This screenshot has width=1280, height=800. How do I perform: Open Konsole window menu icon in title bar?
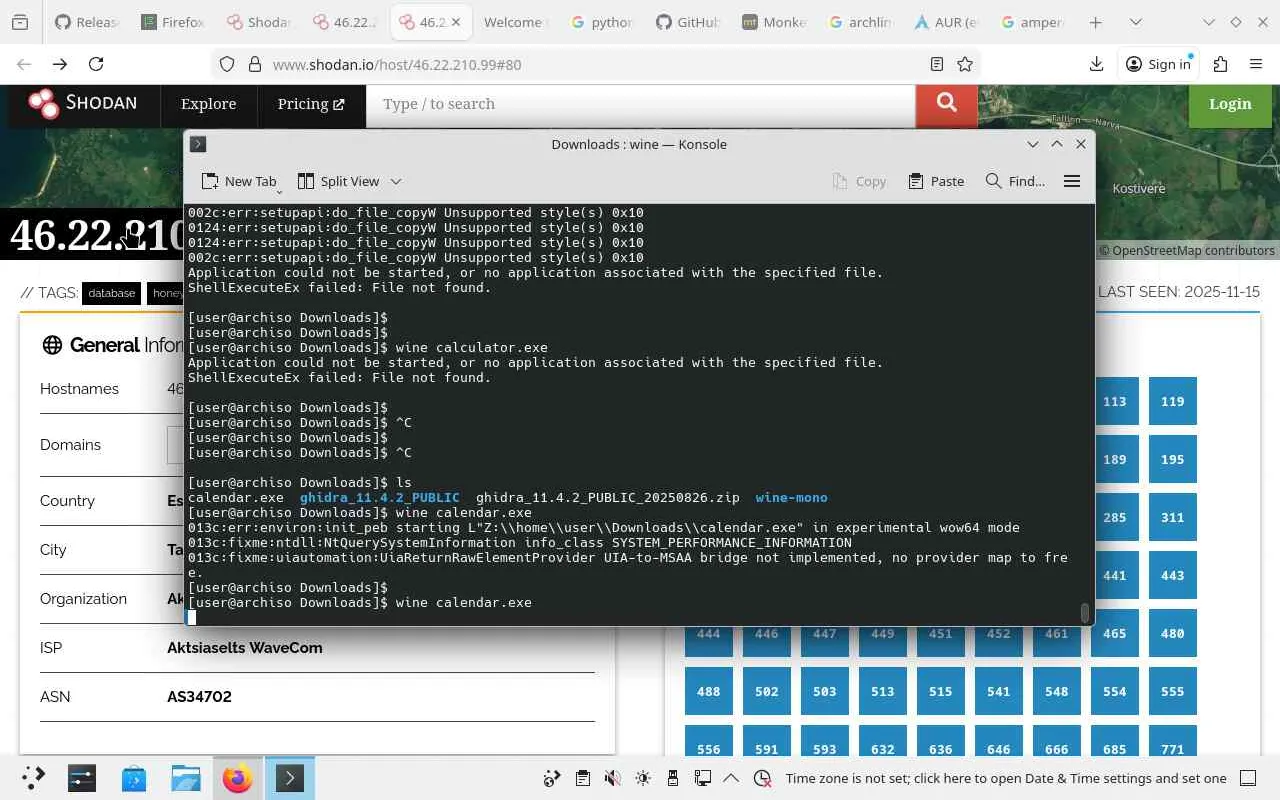[x=198, y=144]
